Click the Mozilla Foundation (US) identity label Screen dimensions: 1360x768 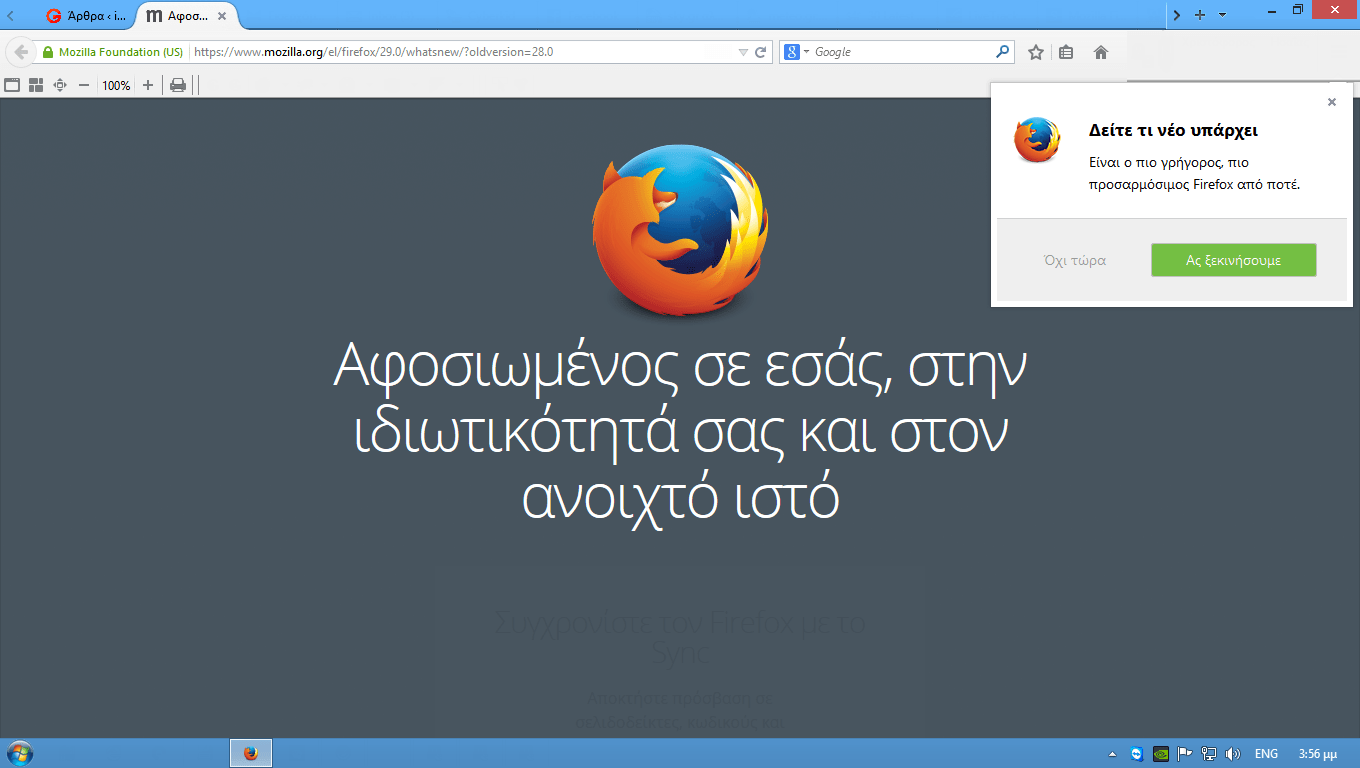coord(121,52)
